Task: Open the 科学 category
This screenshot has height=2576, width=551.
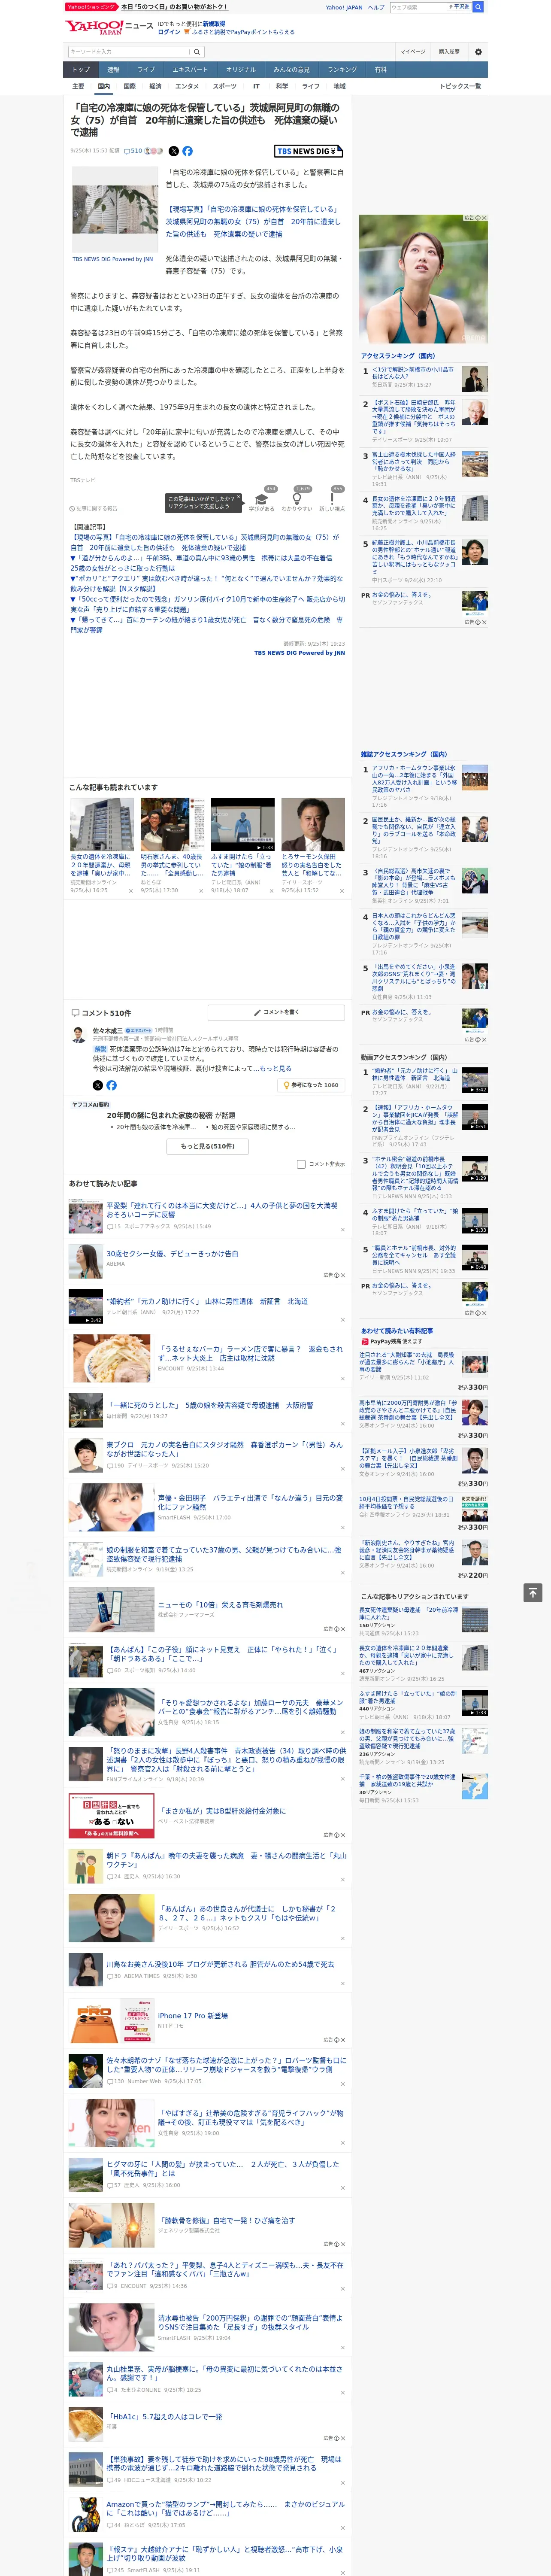Action: pyautogui.click(x=282, y=86)
